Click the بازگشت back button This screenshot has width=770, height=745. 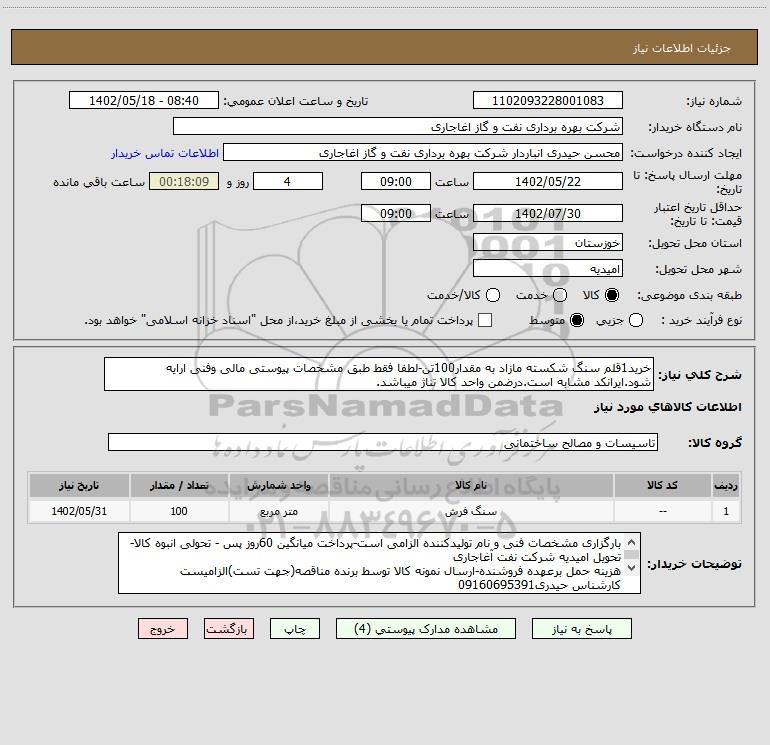229,629
